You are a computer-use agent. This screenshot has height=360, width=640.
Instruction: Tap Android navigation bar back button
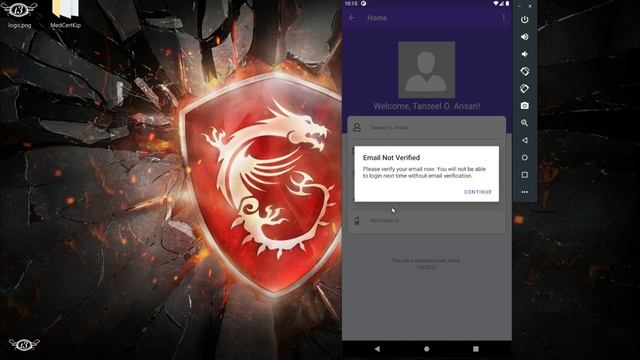point(377,349)
